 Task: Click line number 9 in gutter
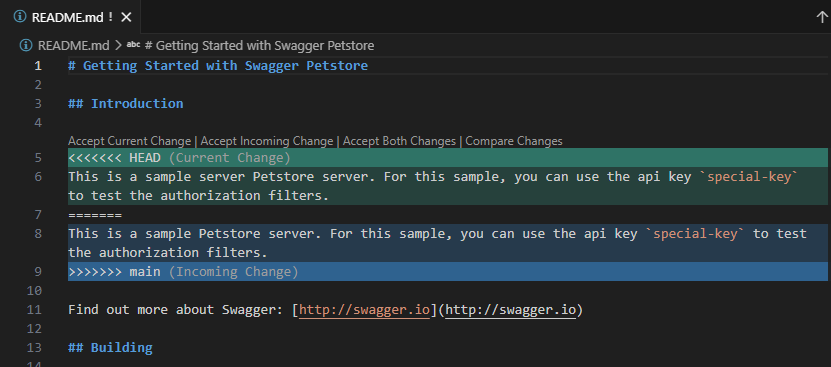pos(38,272)
